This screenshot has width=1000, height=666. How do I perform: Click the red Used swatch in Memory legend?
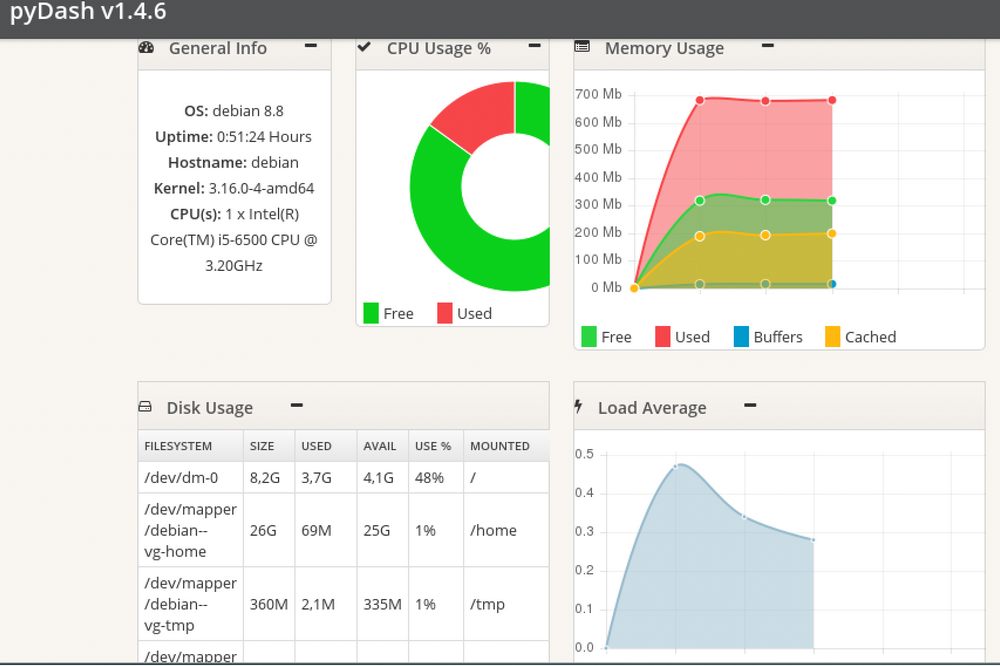[661, 335]
